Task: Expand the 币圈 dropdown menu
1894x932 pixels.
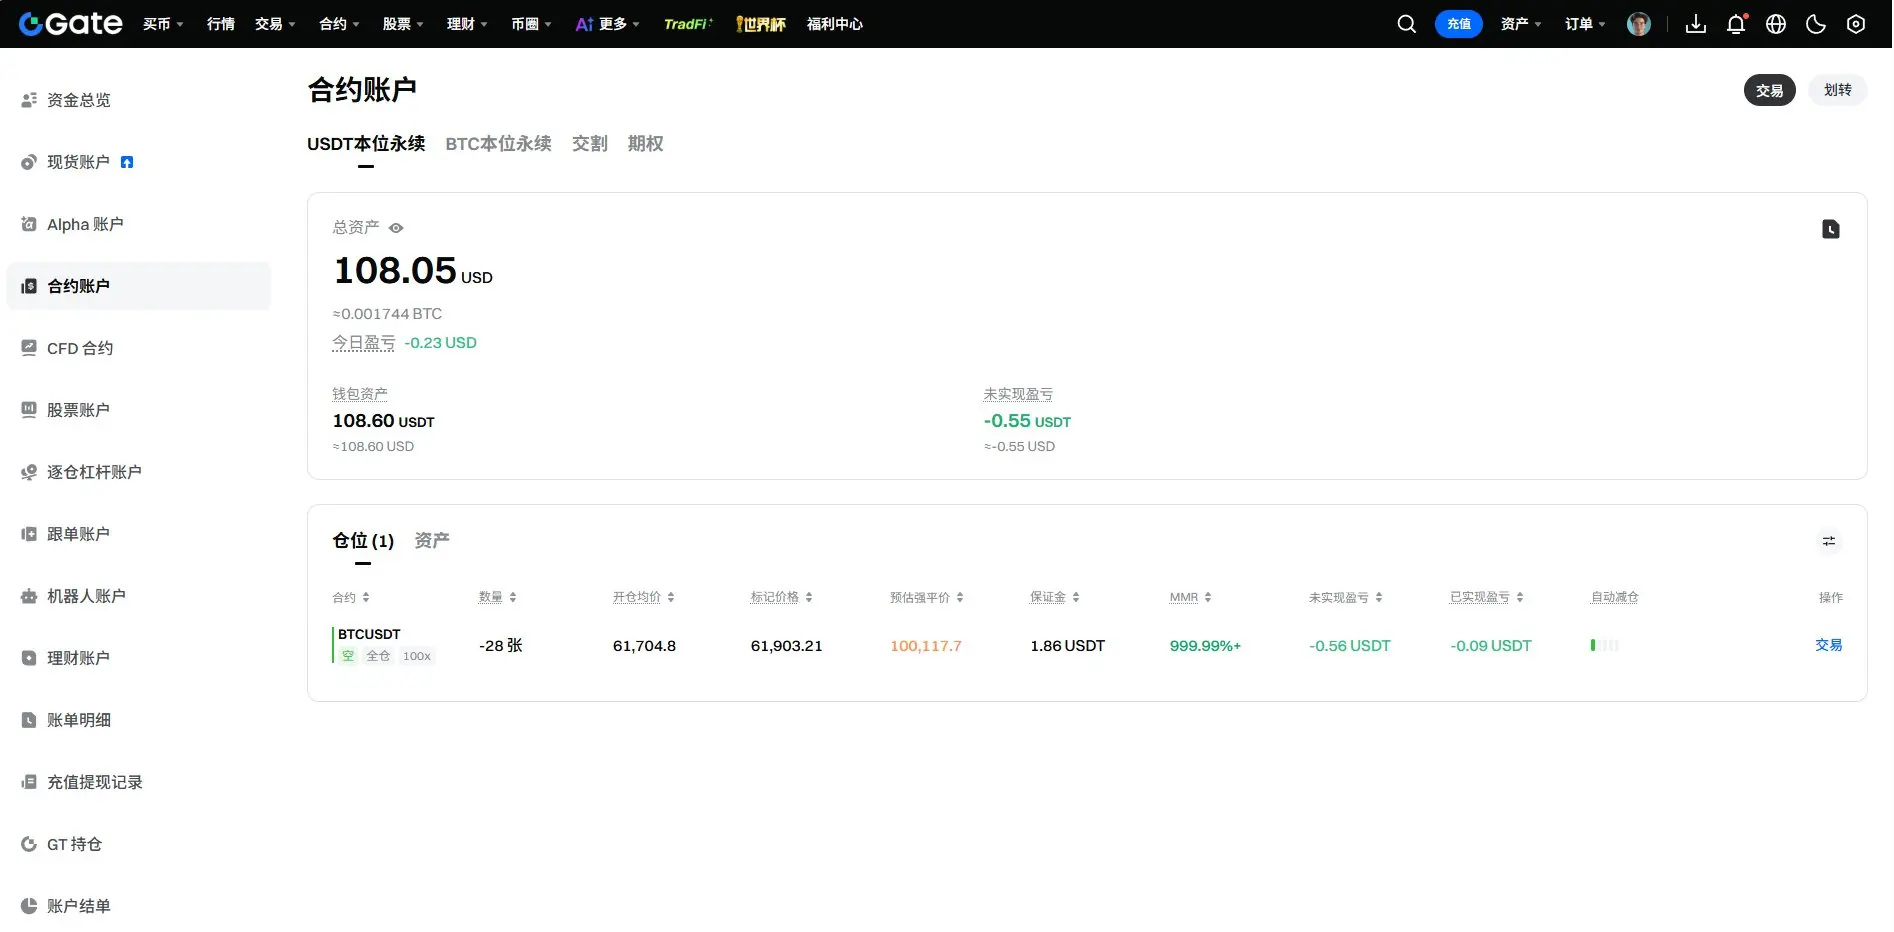Action: [x=531, y=24]
